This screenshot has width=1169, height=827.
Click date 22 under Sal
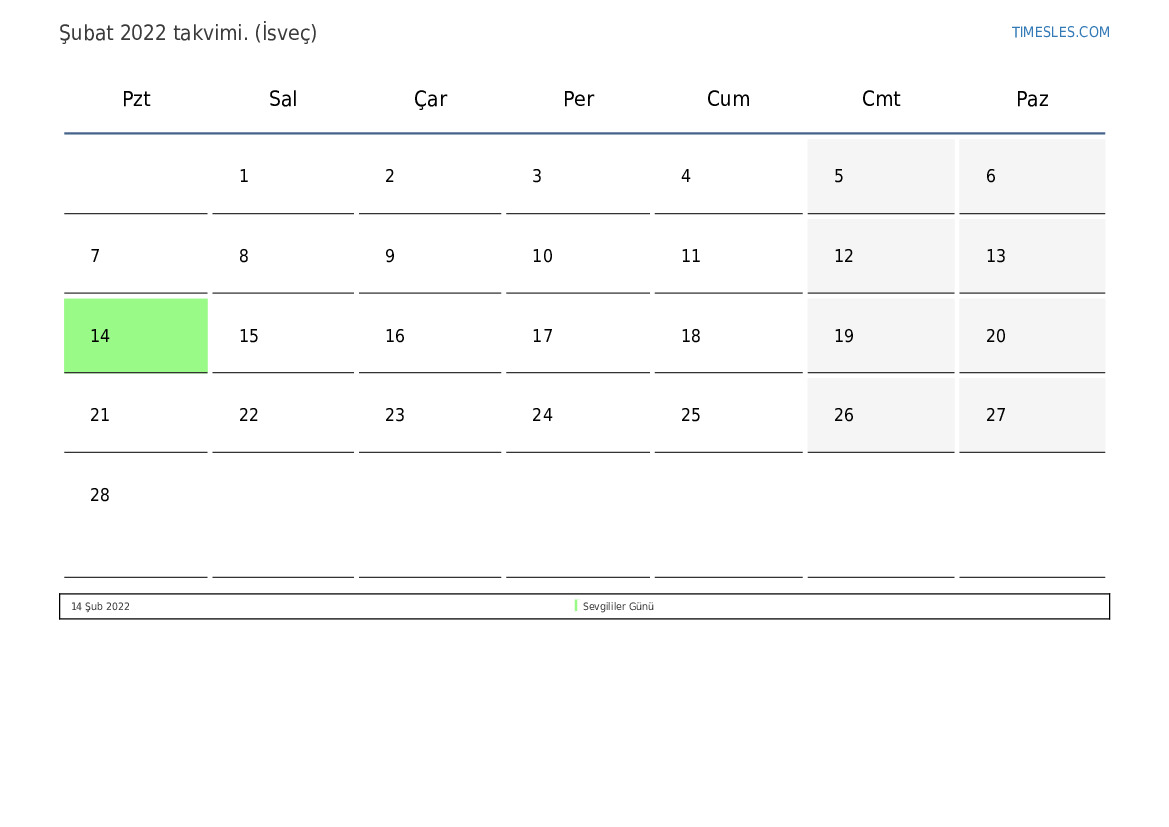click(283, 416)
